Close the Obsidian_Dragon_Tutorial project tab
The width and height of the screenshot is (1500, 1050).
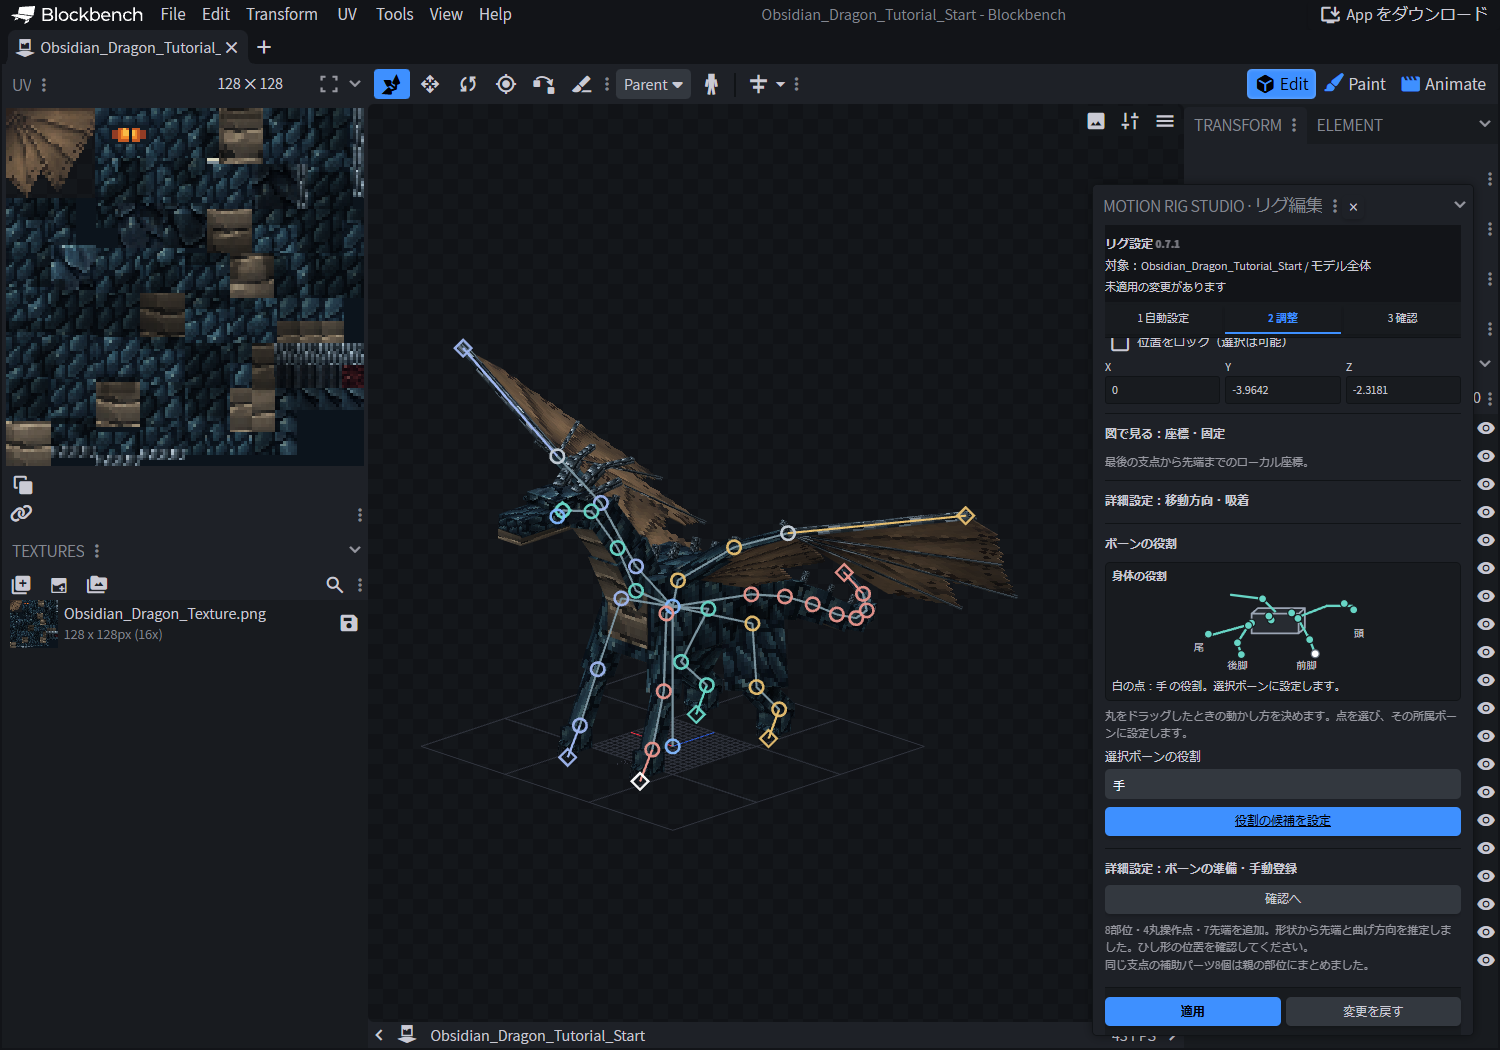point(232,47)
